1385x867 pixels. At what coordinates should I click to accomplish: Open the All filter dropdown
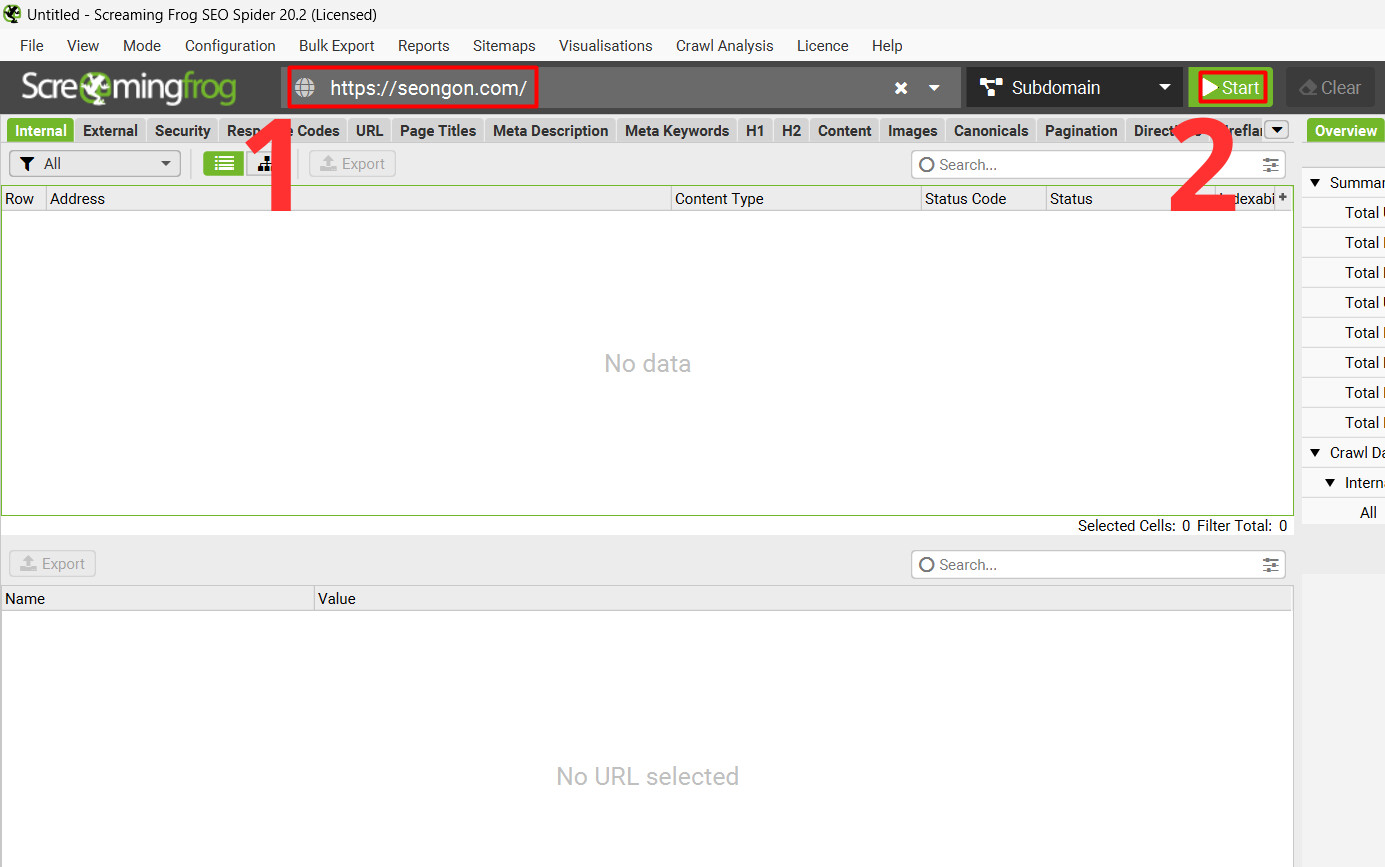95,164
